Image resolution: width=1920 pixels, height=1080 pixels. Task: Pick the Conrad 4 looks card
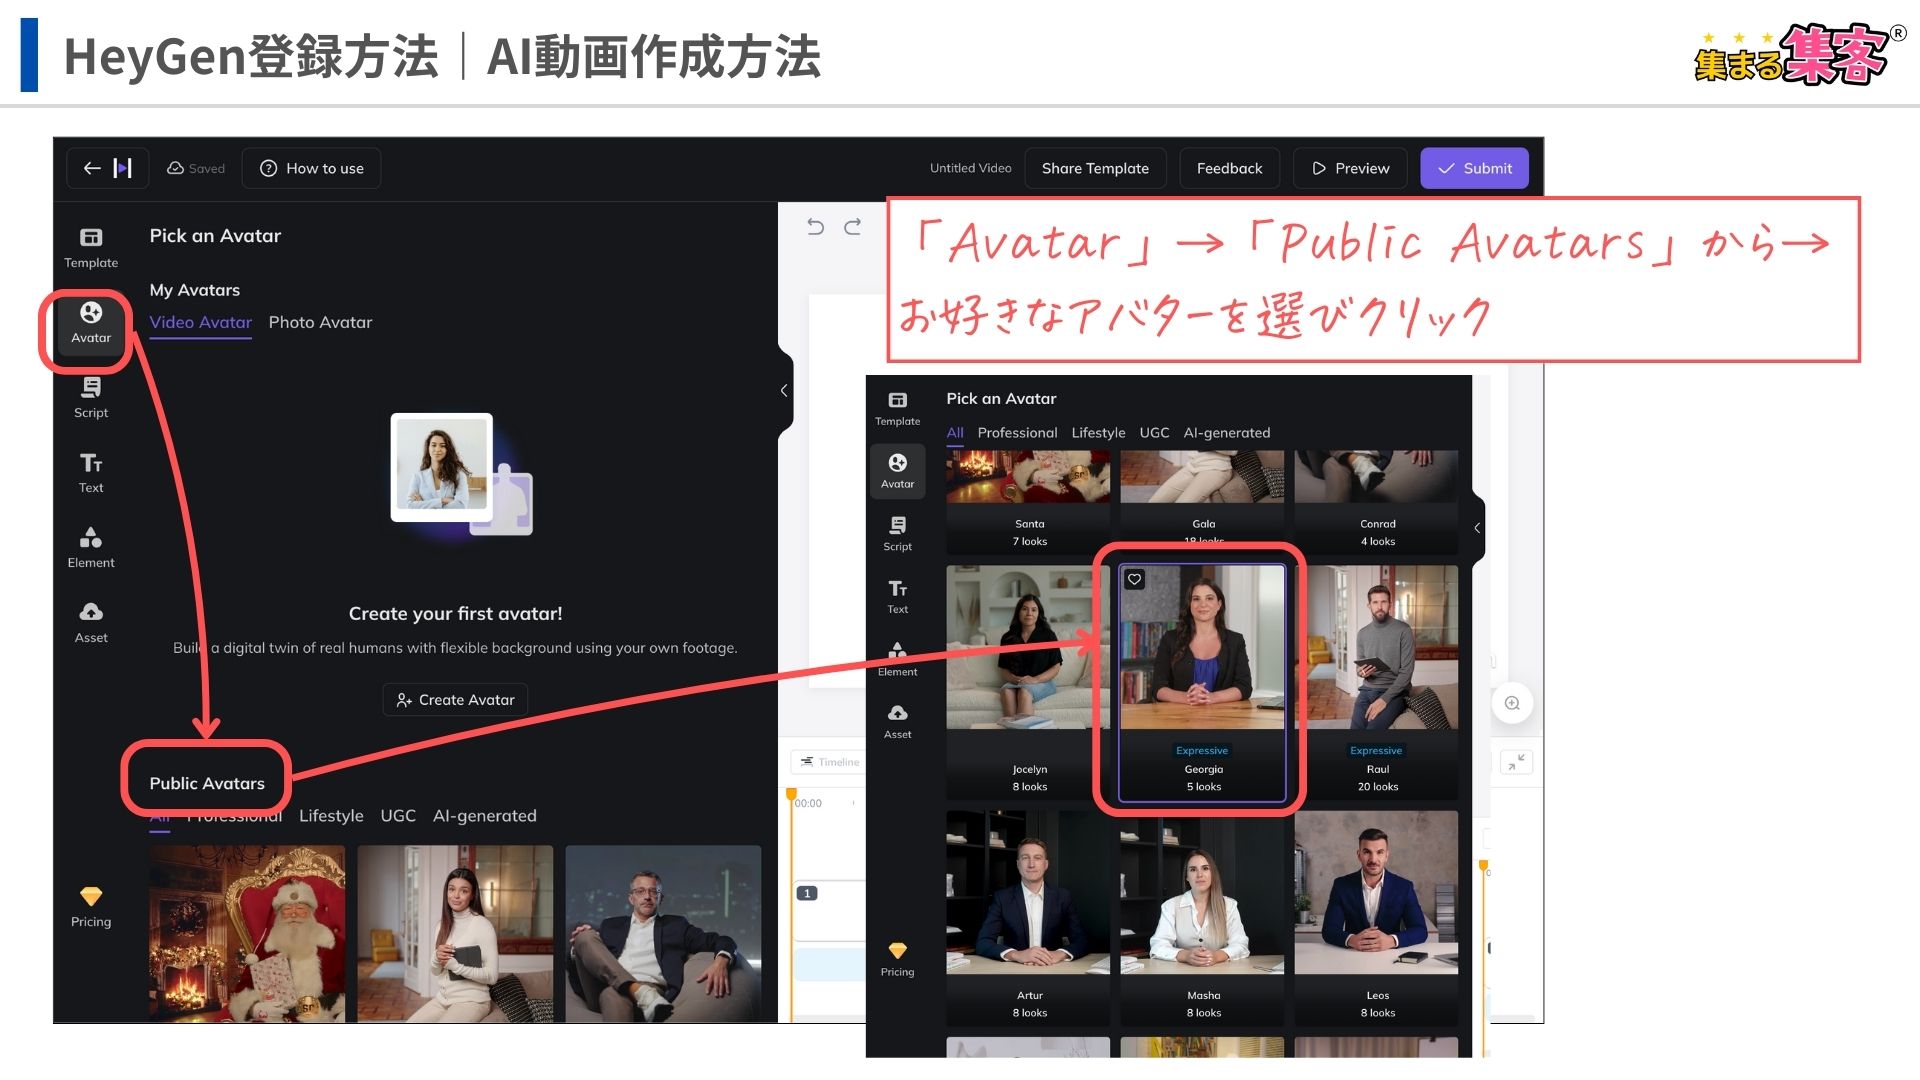(x=1376, y=501)
